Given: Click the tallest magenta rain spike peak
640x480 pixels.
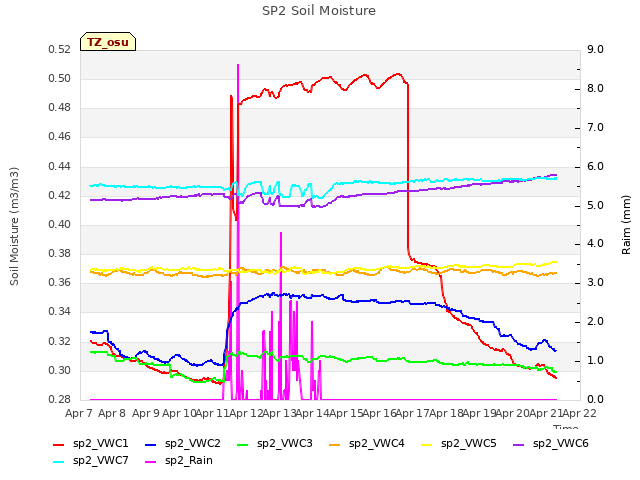Looking at the screenshot, I should (x=238, y=65).
